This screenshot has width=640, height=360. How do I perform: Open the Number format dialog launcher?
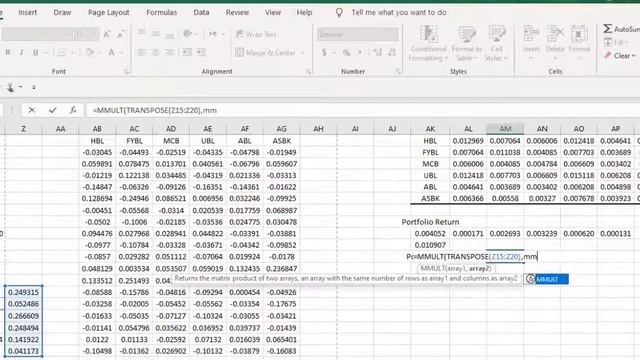pyautogui.click(x=398, y=71)
